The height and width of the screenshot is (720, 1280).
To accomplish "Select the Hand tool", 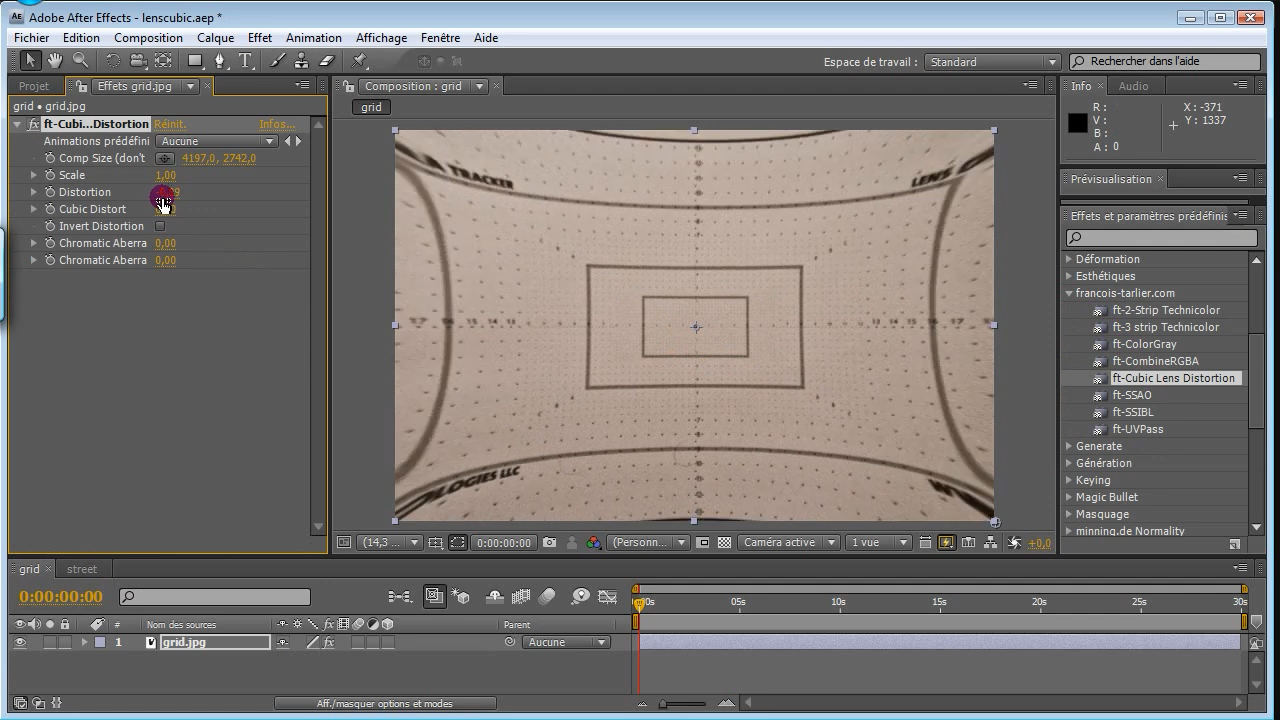I will pyautogui.click(x=55, y=61).
